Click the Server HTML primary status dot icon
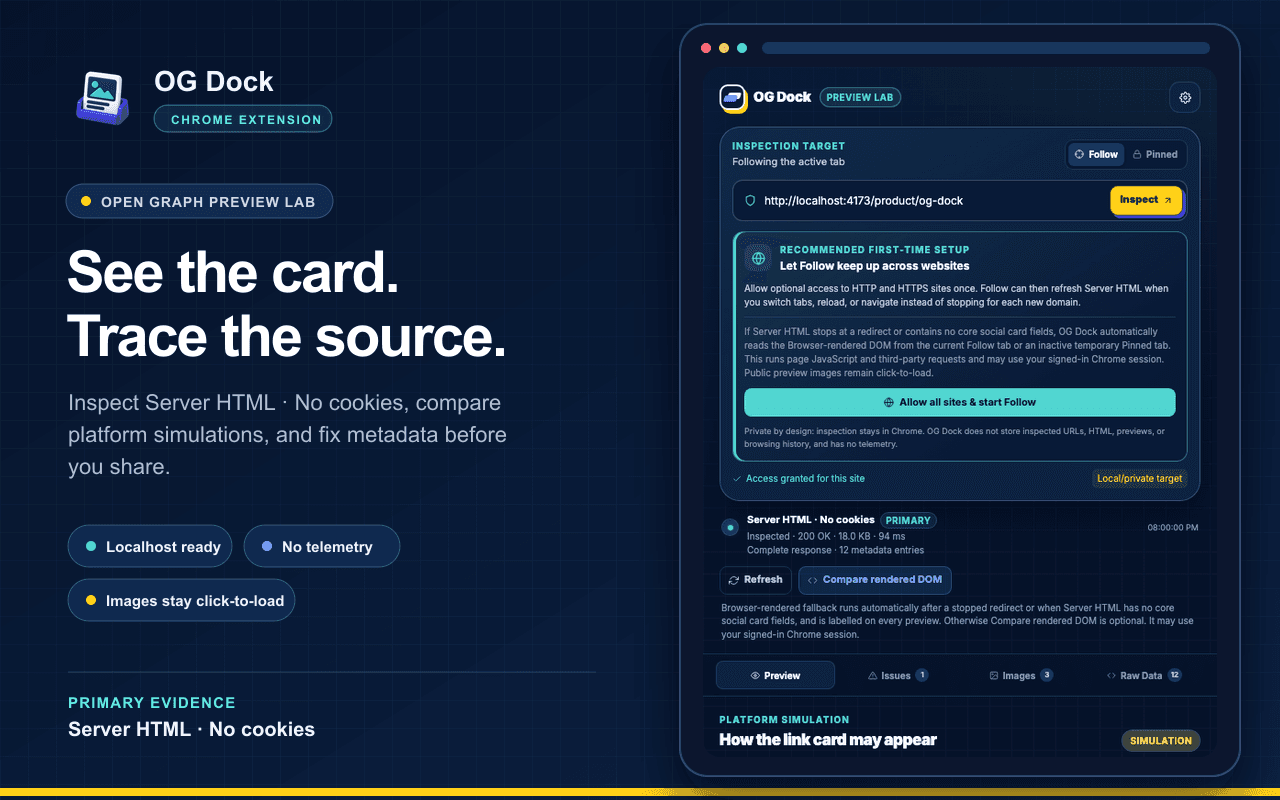Viewport: 1280px width, 800px height. tap(730, 527)
